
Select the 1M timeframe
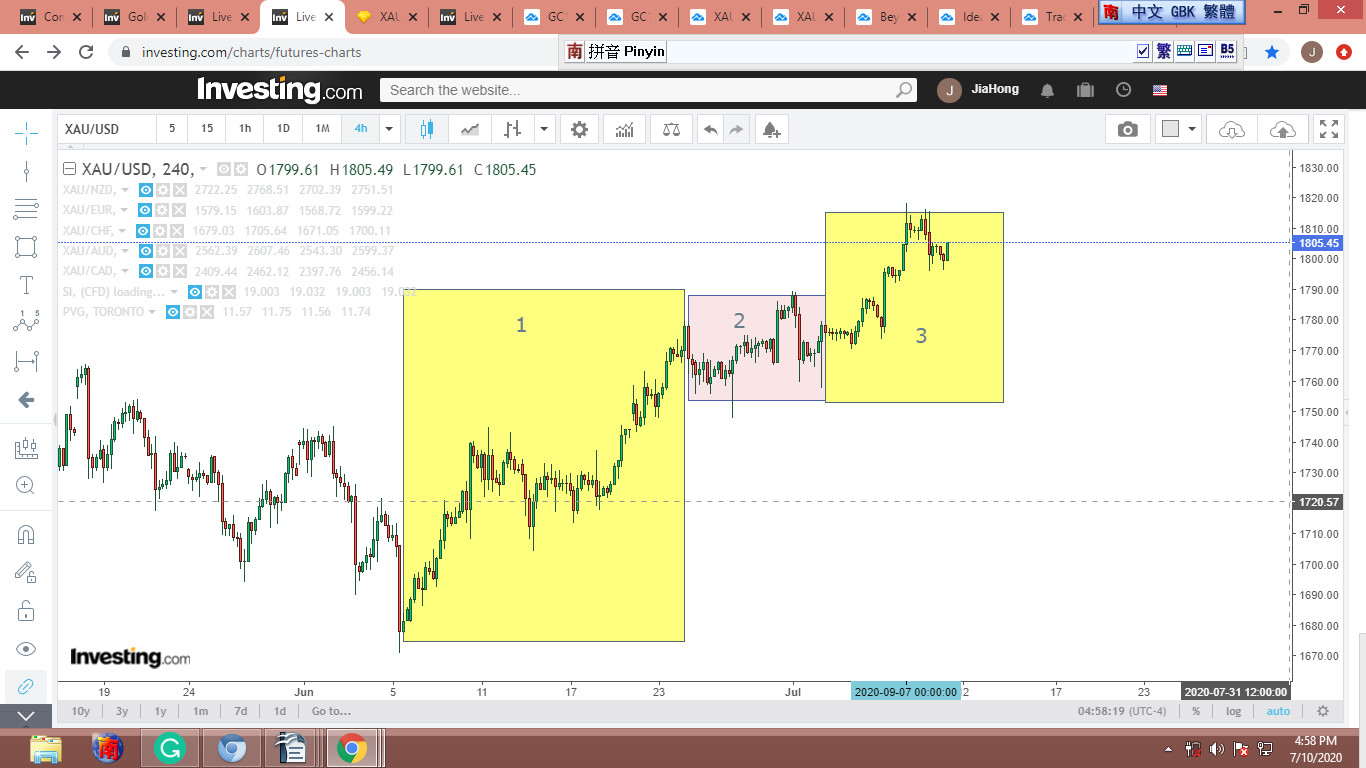tap(322, 129)
